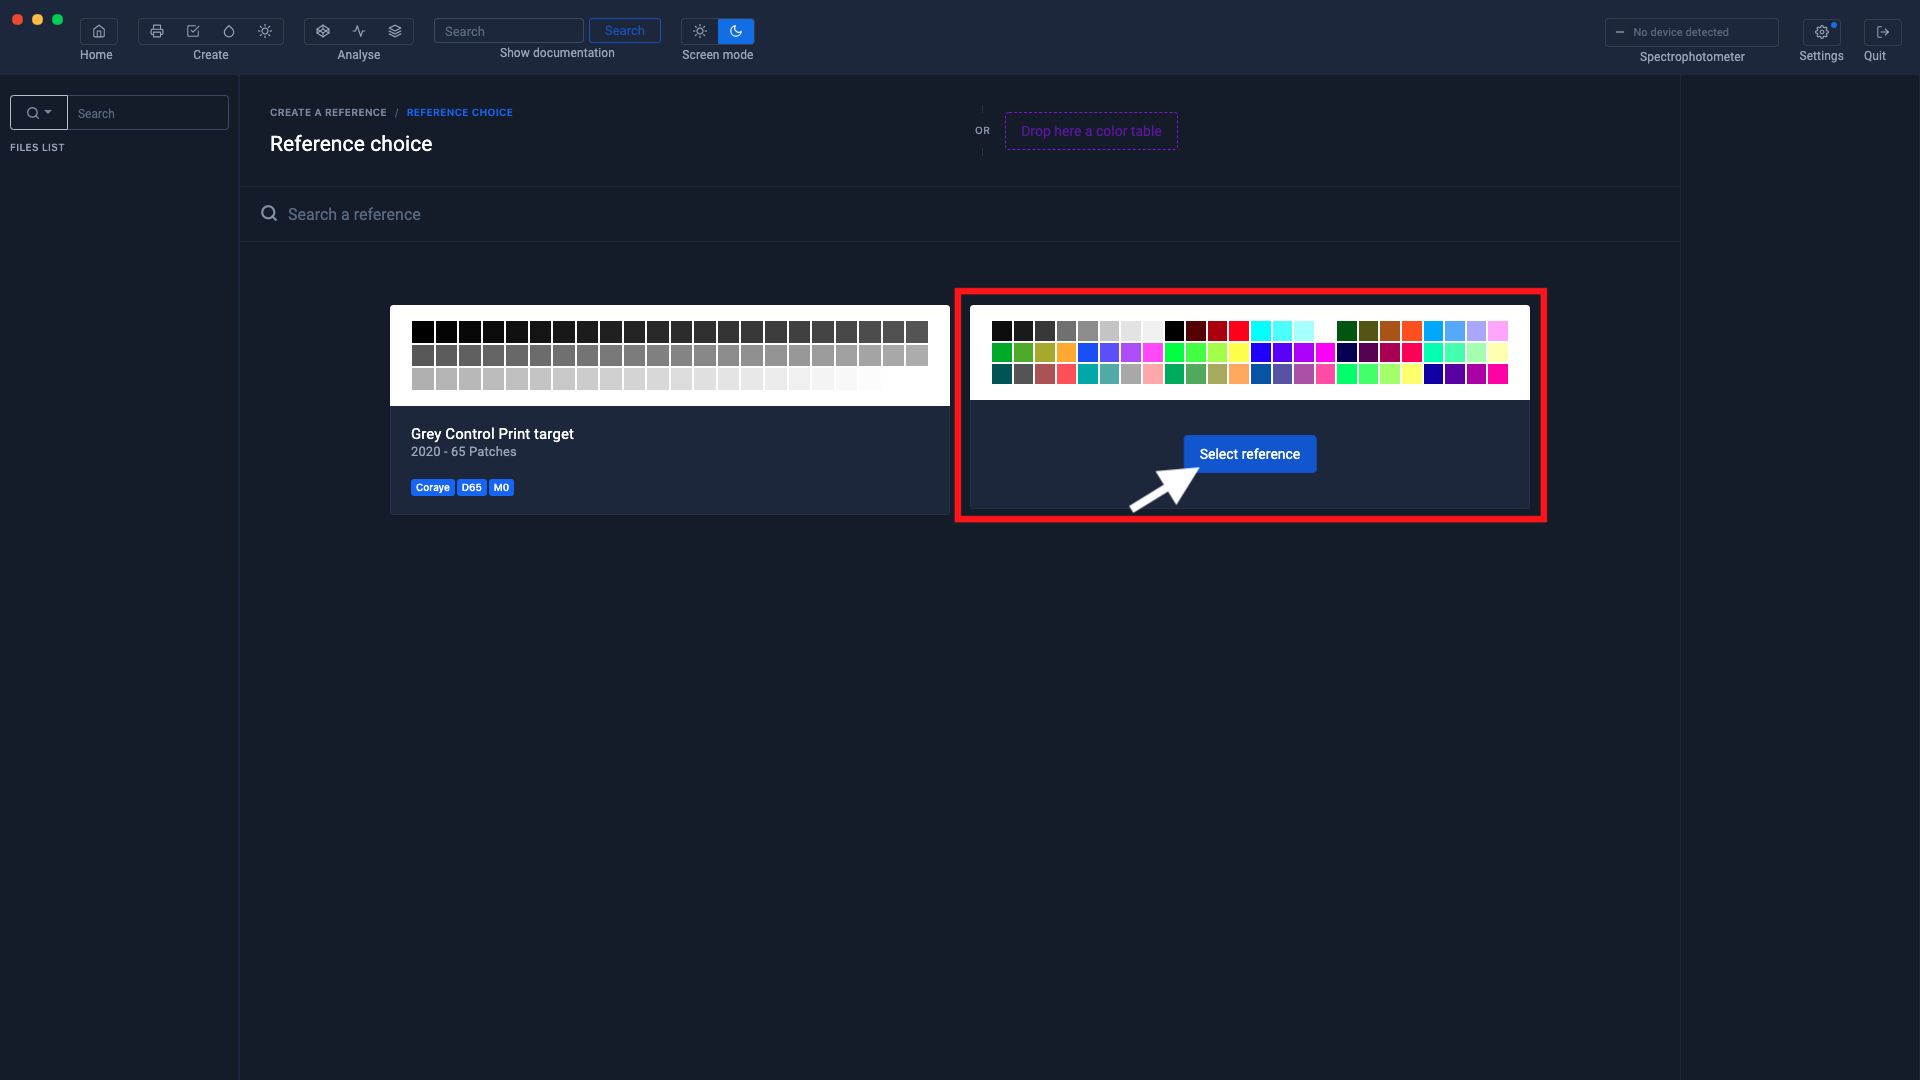Switch to light screen mode
The width and height of the screenshot is (1920, 1080).
pyautogui.click(x=700, y=31)
